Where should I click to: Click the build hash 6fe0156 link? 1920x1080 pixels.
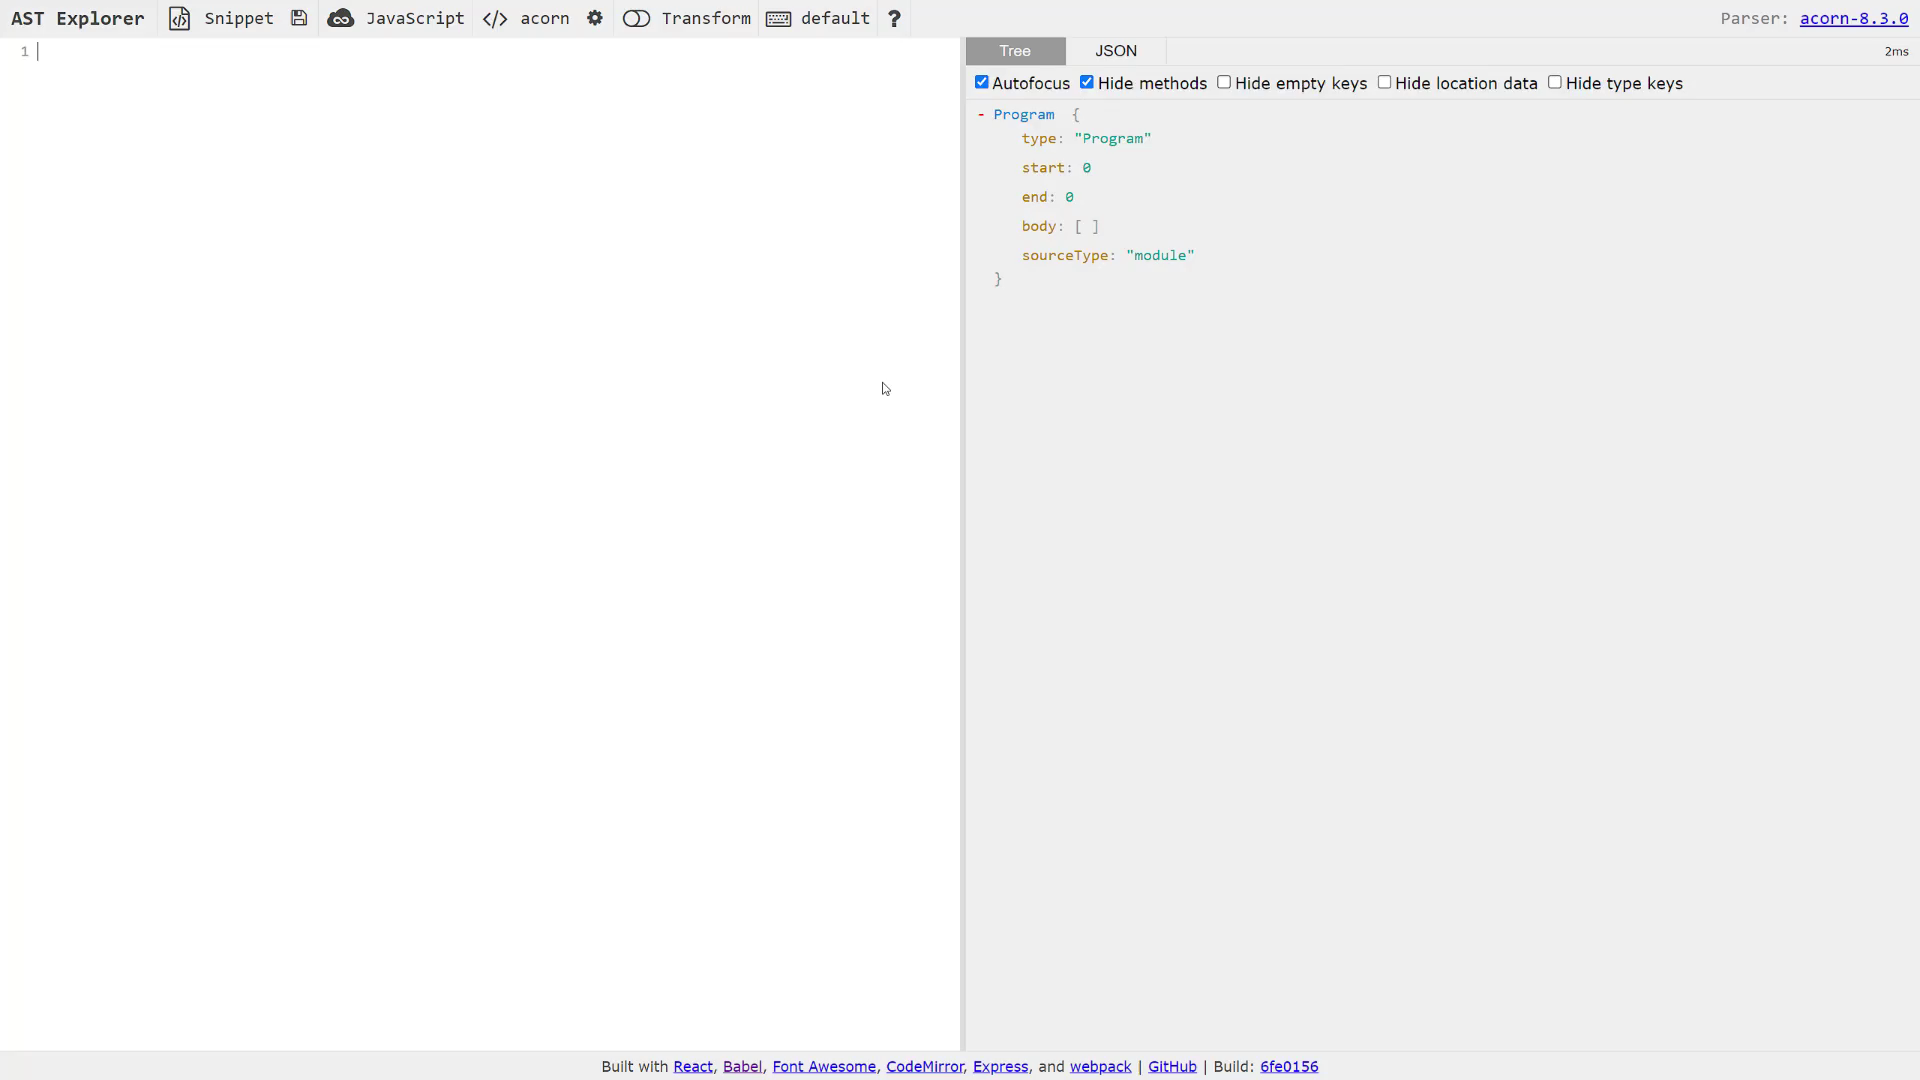pos(1288,1065)
